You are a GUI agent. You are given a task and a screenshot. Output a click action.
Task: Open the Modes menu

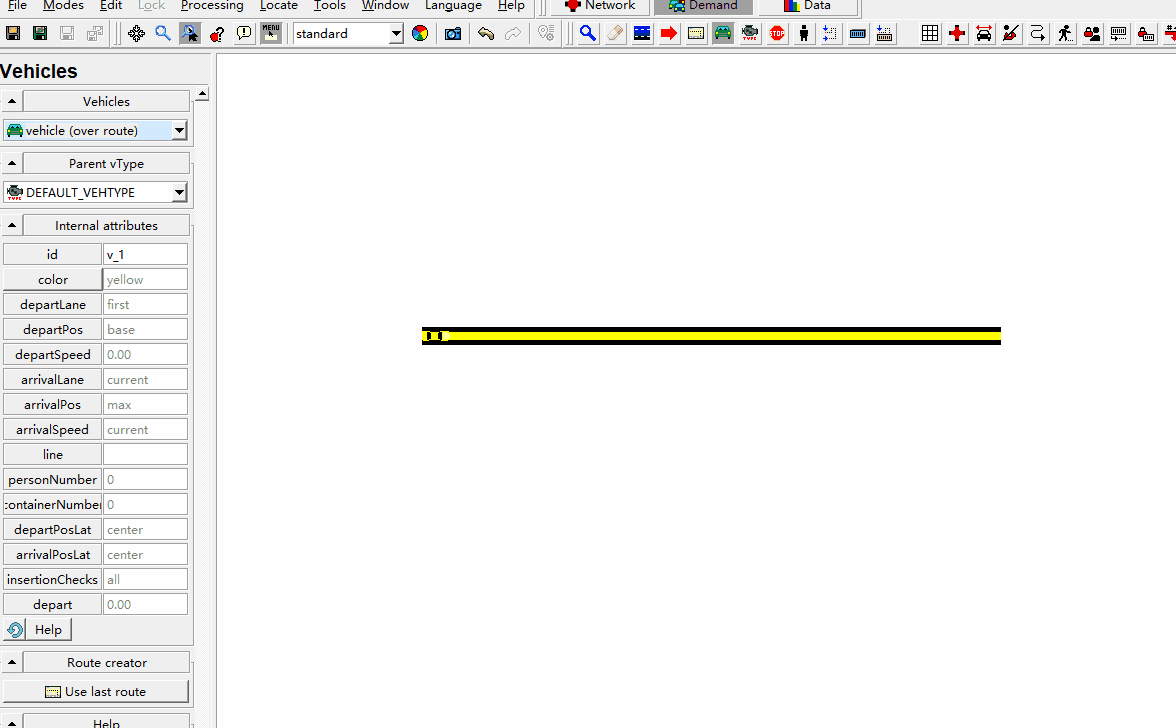63,5
